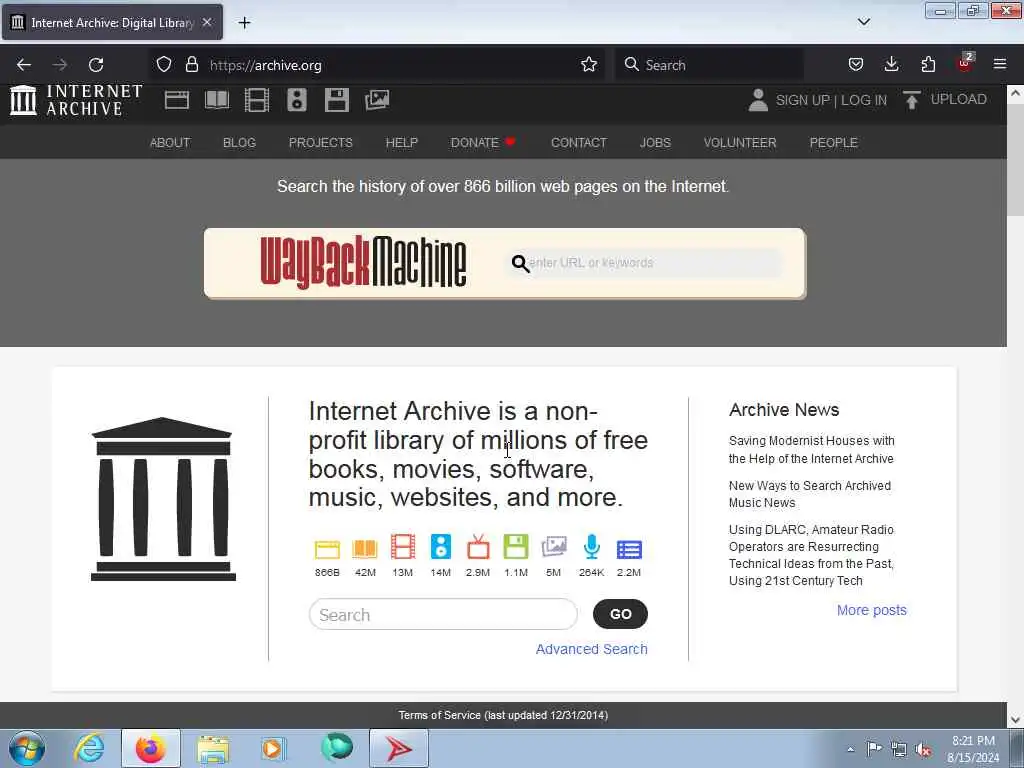Select the Internet Archive browser tab
This screenshot has height=768, width=1024.
112,23
